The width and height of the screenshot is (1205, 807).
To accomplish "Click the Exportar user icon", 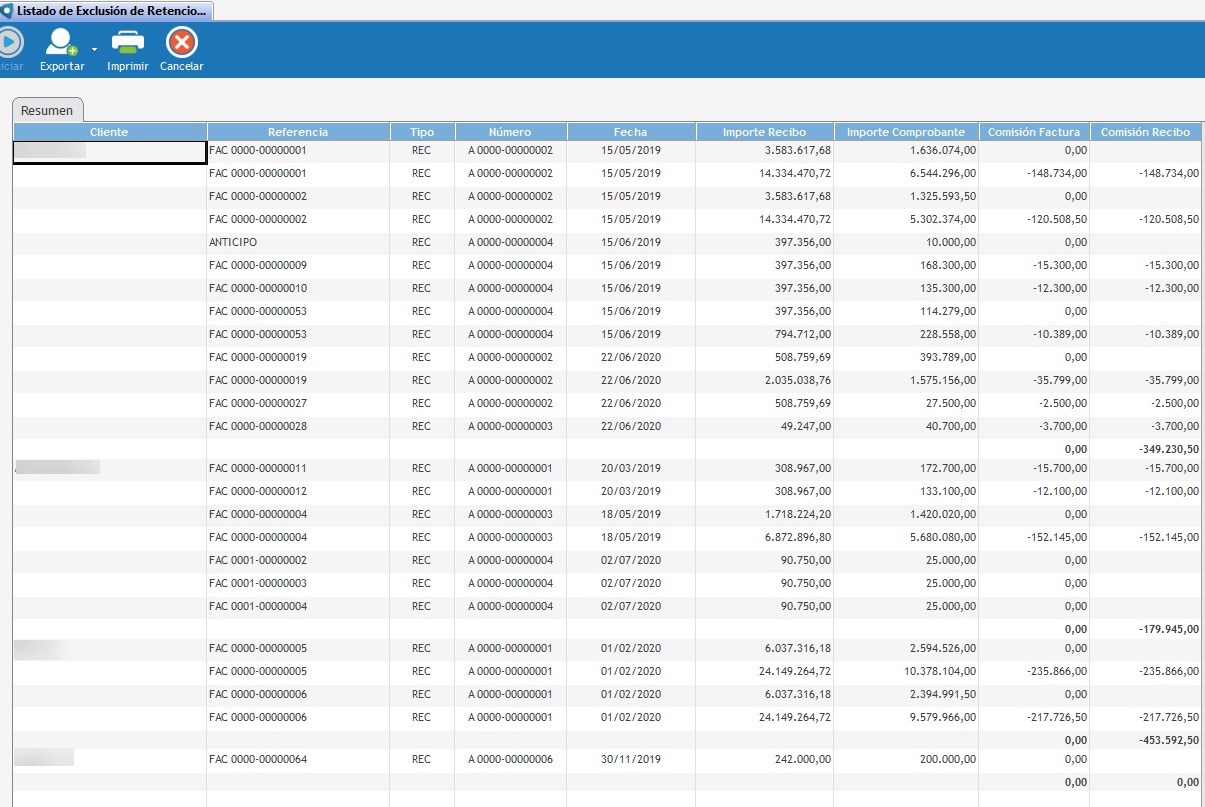I will tap(61, 43).
